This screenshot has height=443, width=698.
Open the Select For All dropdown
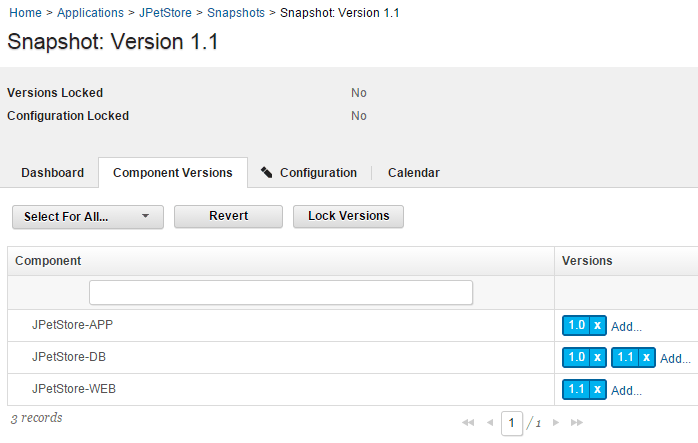click(87, 216)
